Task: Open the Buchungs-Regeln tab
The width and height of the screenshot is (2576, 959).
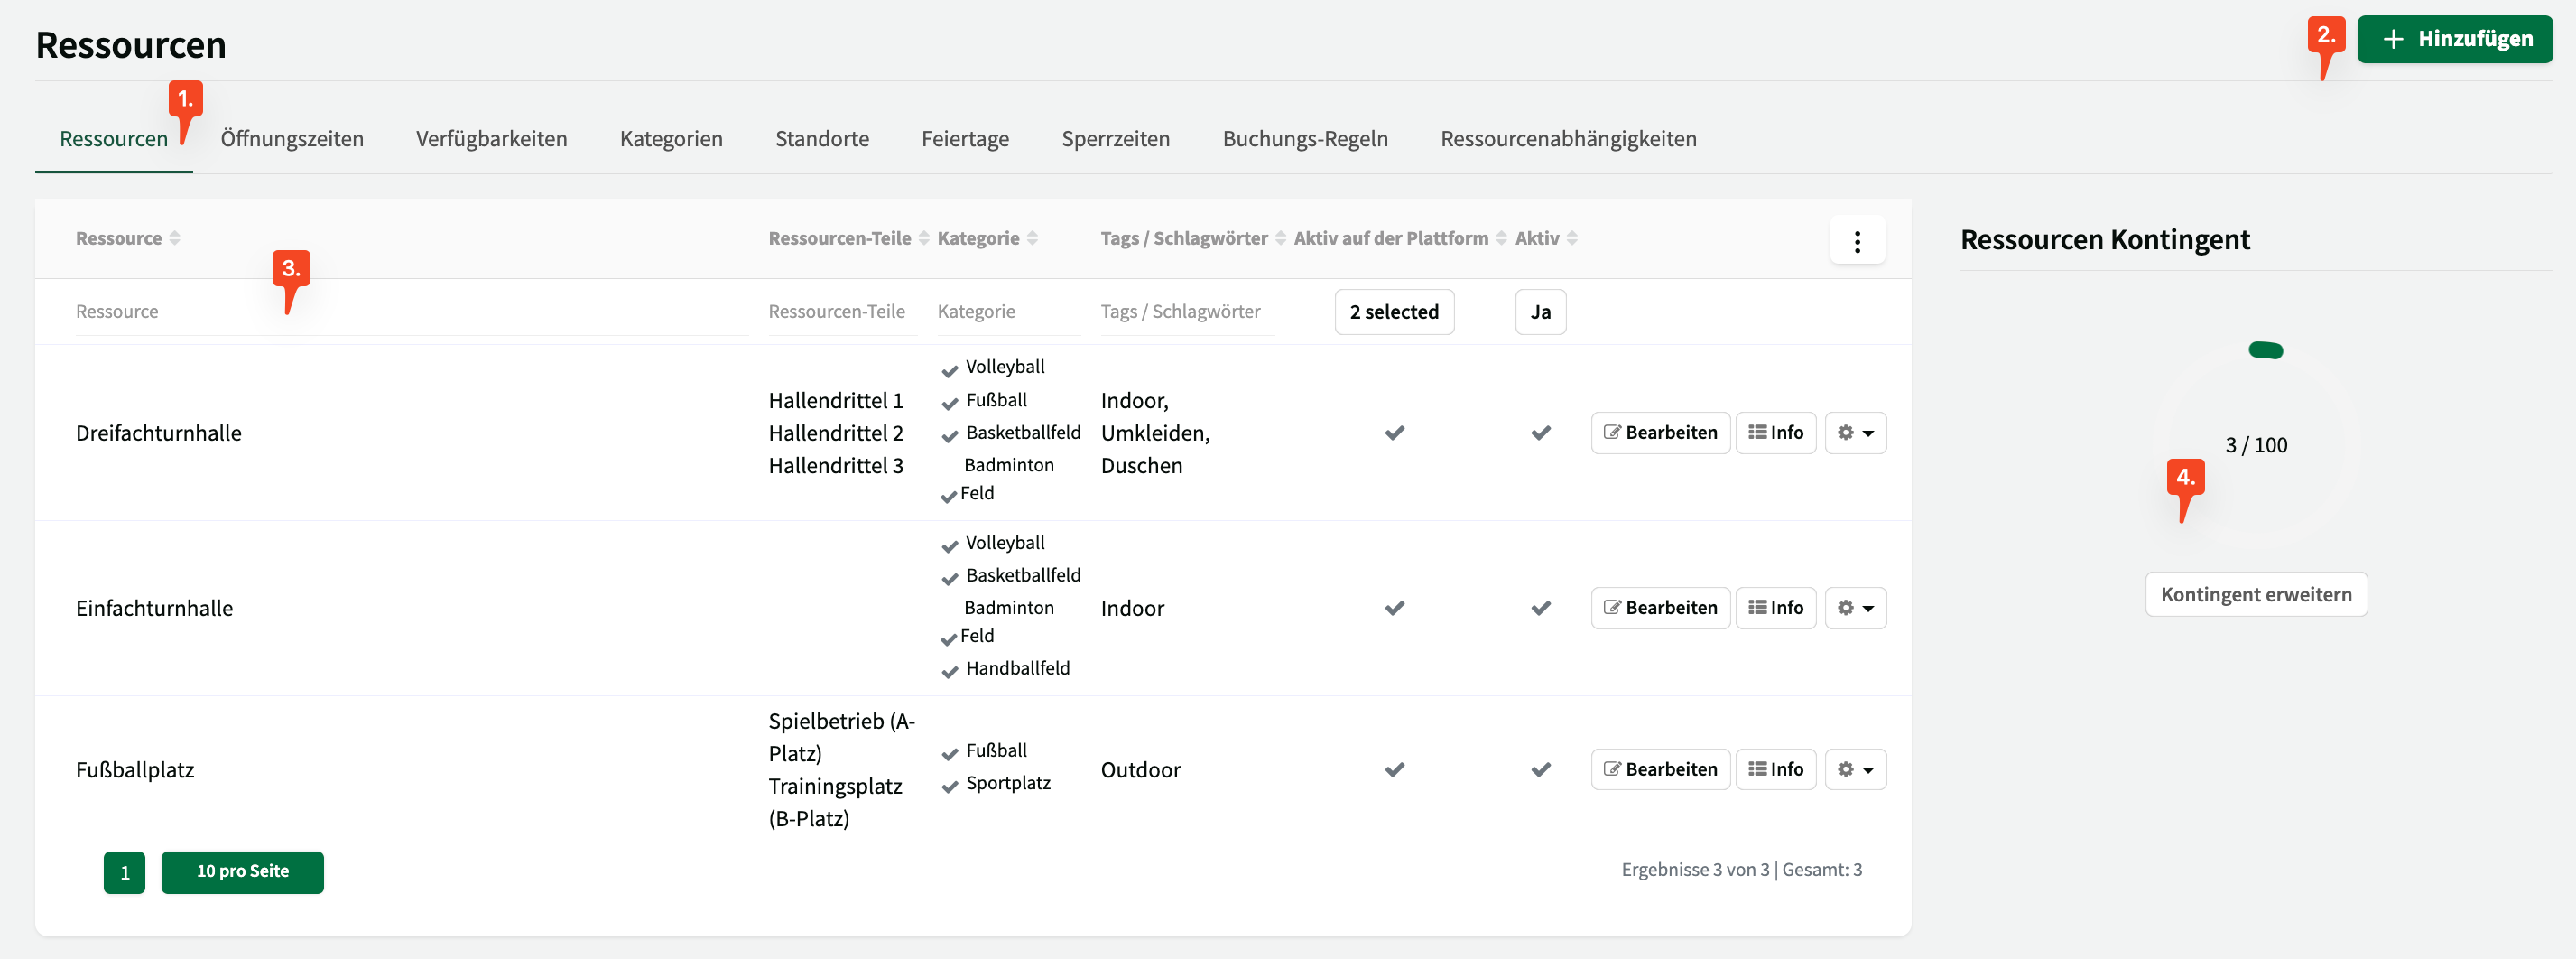Action: (x=1304, y=139)
